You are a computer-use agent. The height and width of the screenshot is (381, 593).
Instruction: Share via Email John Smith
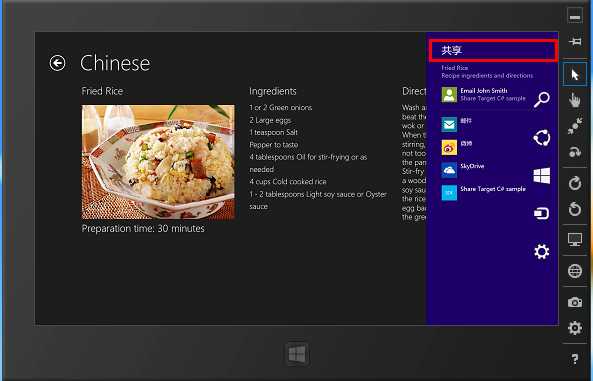(484, 95)
